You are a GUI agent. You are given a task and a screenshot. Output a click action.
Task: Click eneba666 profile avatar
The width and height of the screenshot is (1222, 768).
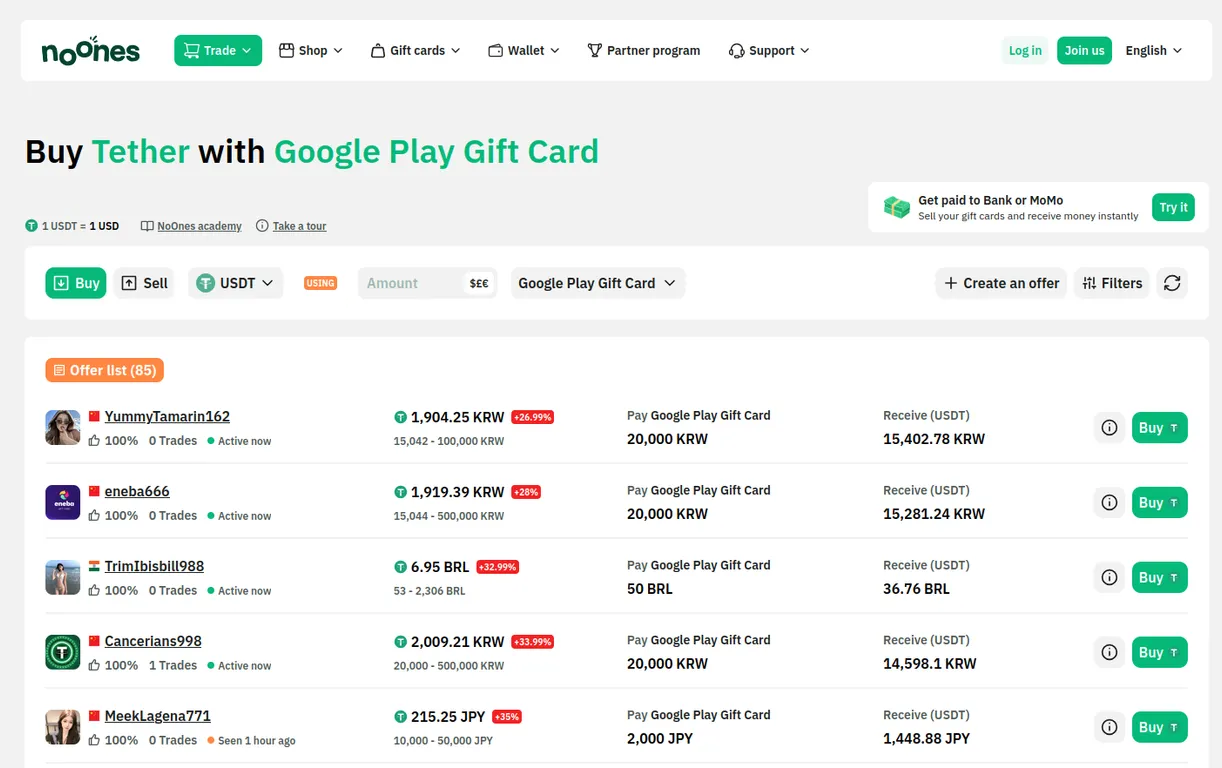tap(63, 502)
